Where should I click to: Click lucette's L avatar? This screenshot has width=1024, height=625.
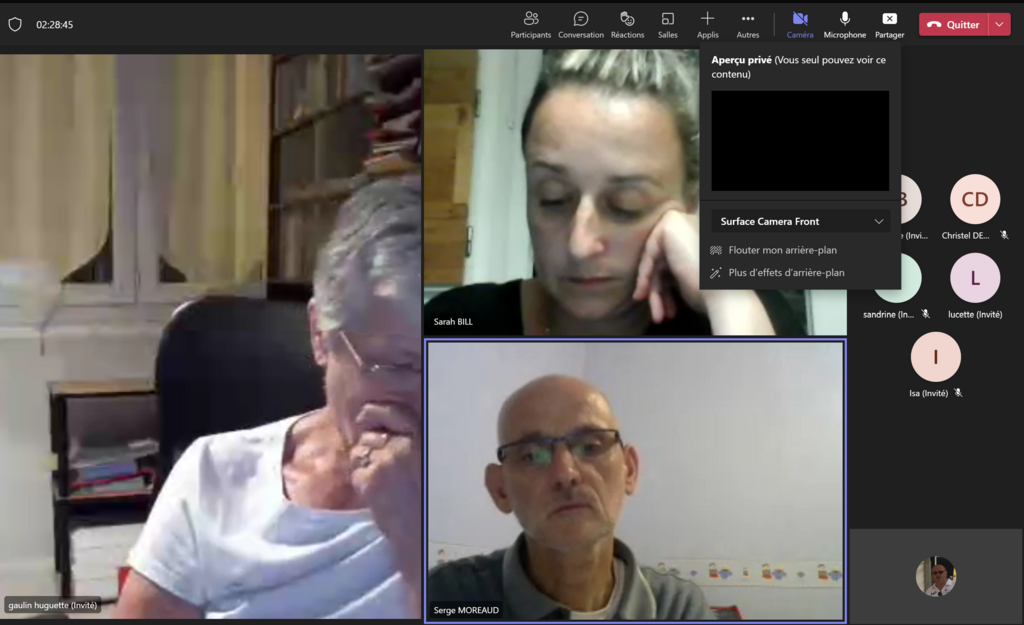(x=974, y=278)
